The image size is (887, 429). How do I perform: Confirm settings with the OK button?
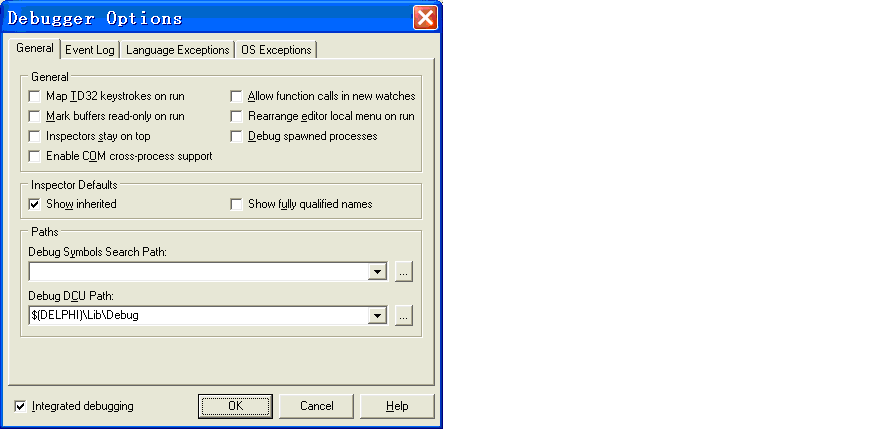(235, 406)
